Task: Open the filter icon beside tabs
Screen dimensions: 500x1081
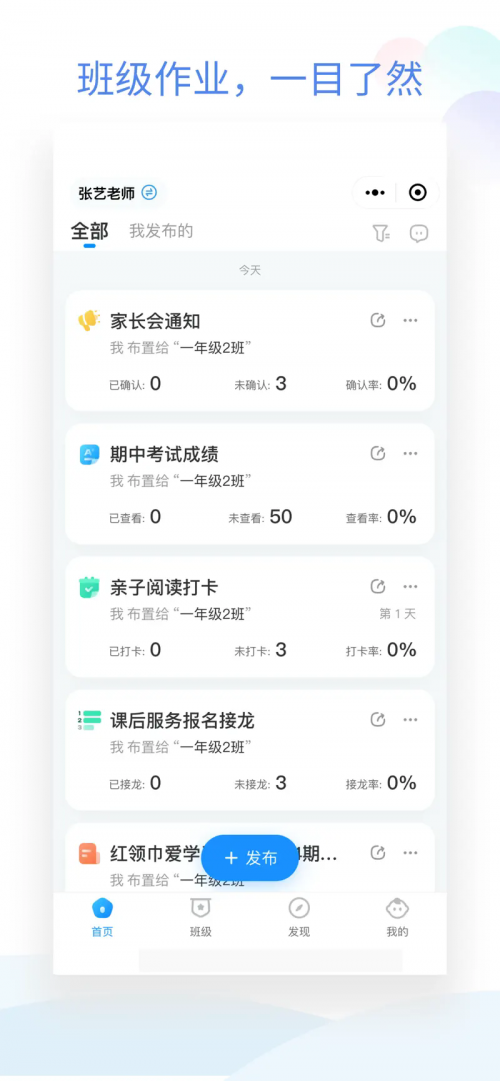Action: coord(381,234)
